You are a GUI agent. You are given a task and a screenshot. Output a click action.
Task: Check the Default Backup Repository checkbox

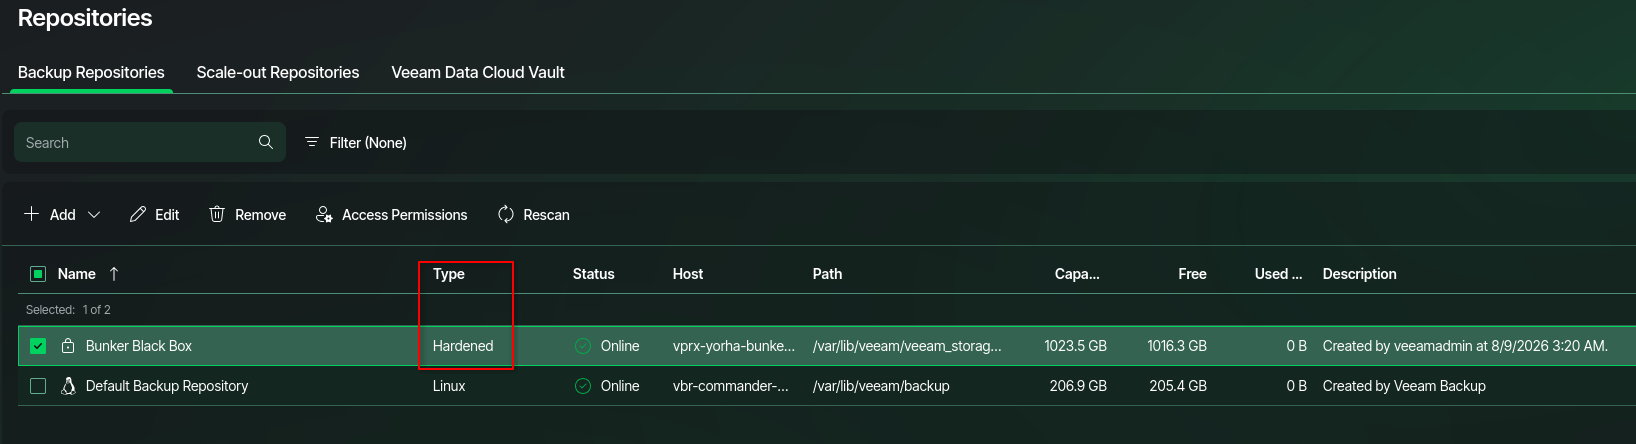coord(38,386)
